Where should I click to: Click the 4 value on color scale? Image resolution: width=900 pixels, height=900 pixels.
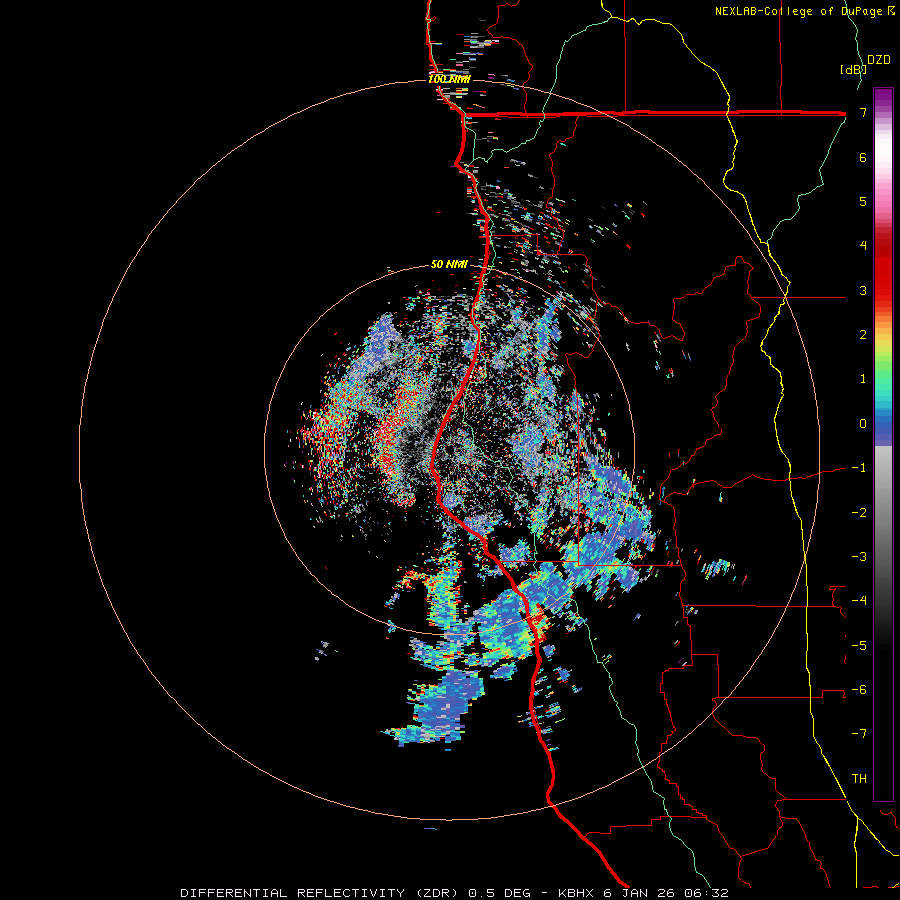click(x=863, y=246)
